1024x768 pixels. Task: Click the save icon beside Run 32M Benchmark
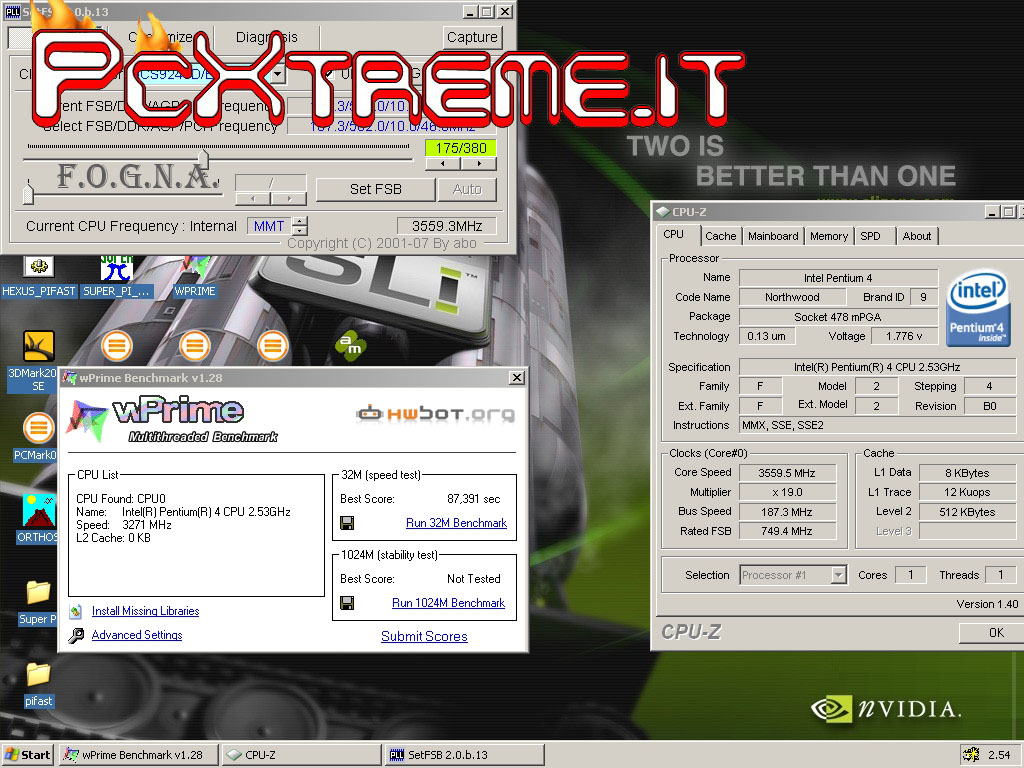(347, 523)
